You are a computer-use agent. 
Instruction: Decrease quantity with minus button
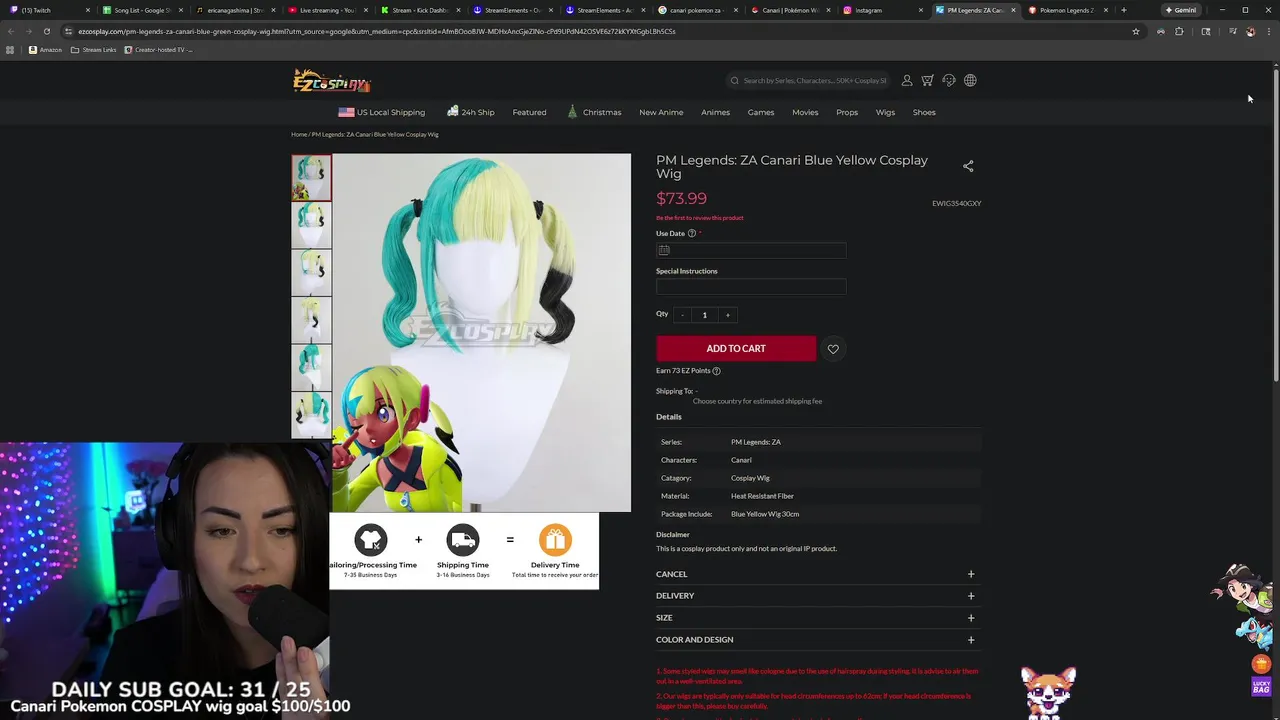(682, 315)
